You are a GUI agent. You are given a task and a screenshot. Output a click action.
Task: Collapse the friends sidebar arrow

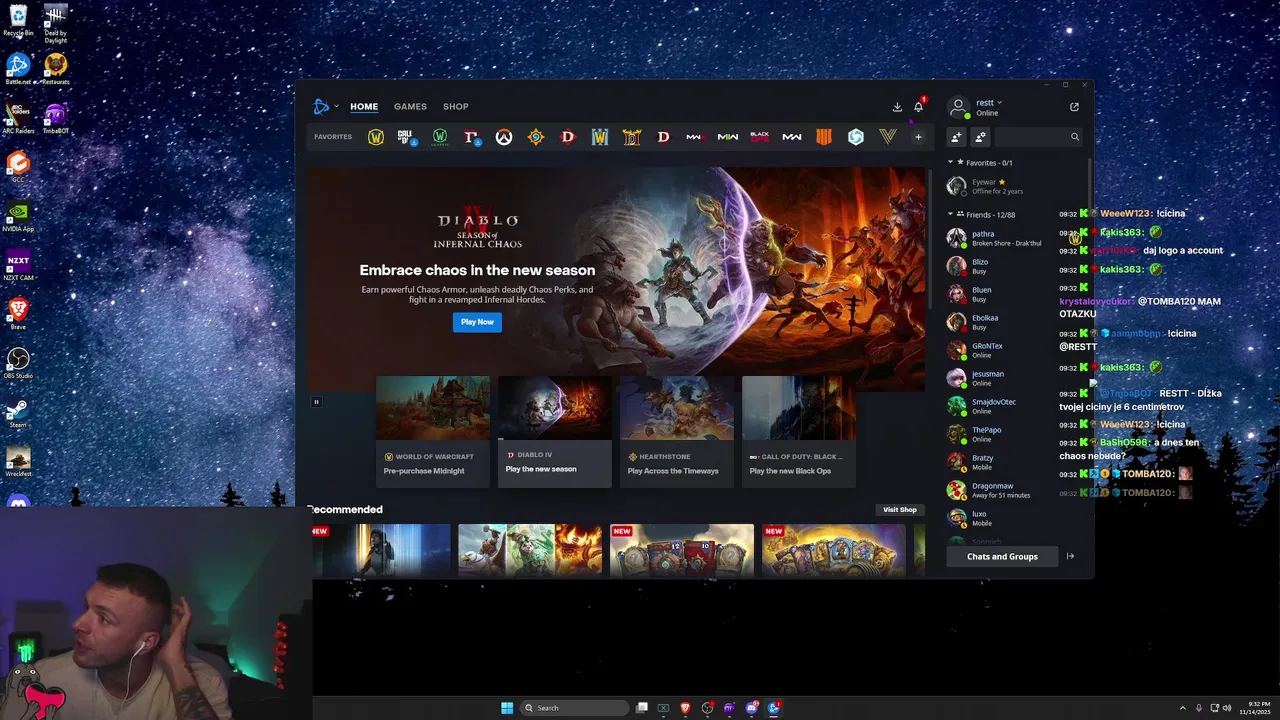pyautogui.click(x=1070, y=556)
